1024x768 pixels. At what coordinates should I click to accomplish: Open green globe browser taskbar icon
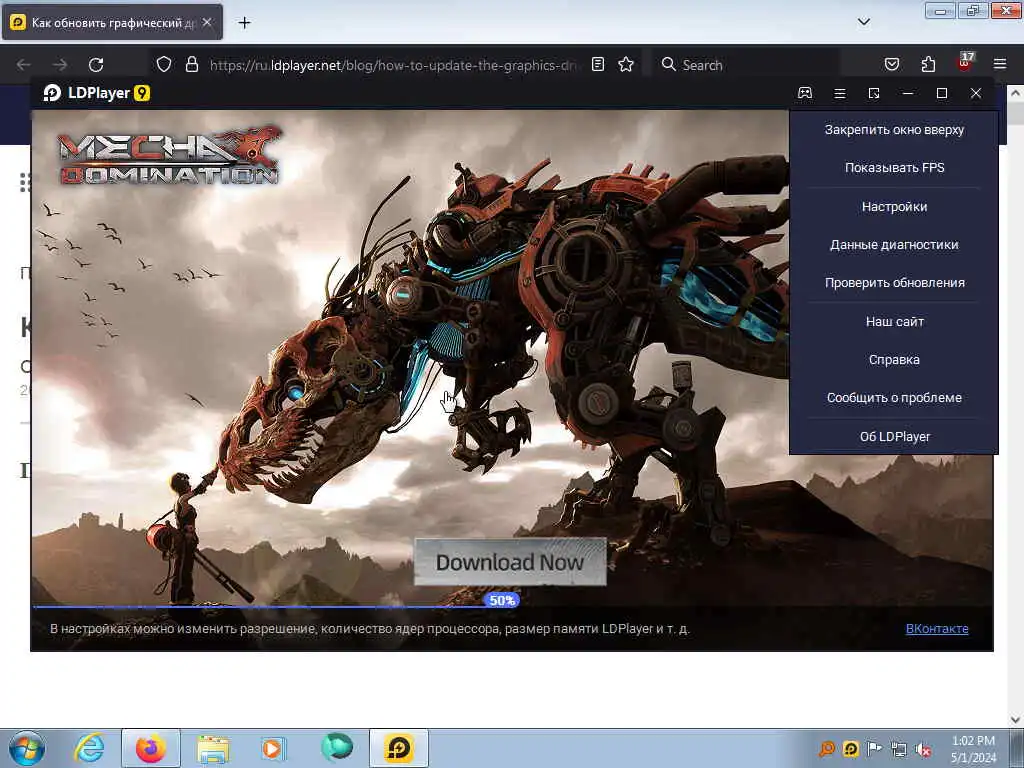coord(337,747)
